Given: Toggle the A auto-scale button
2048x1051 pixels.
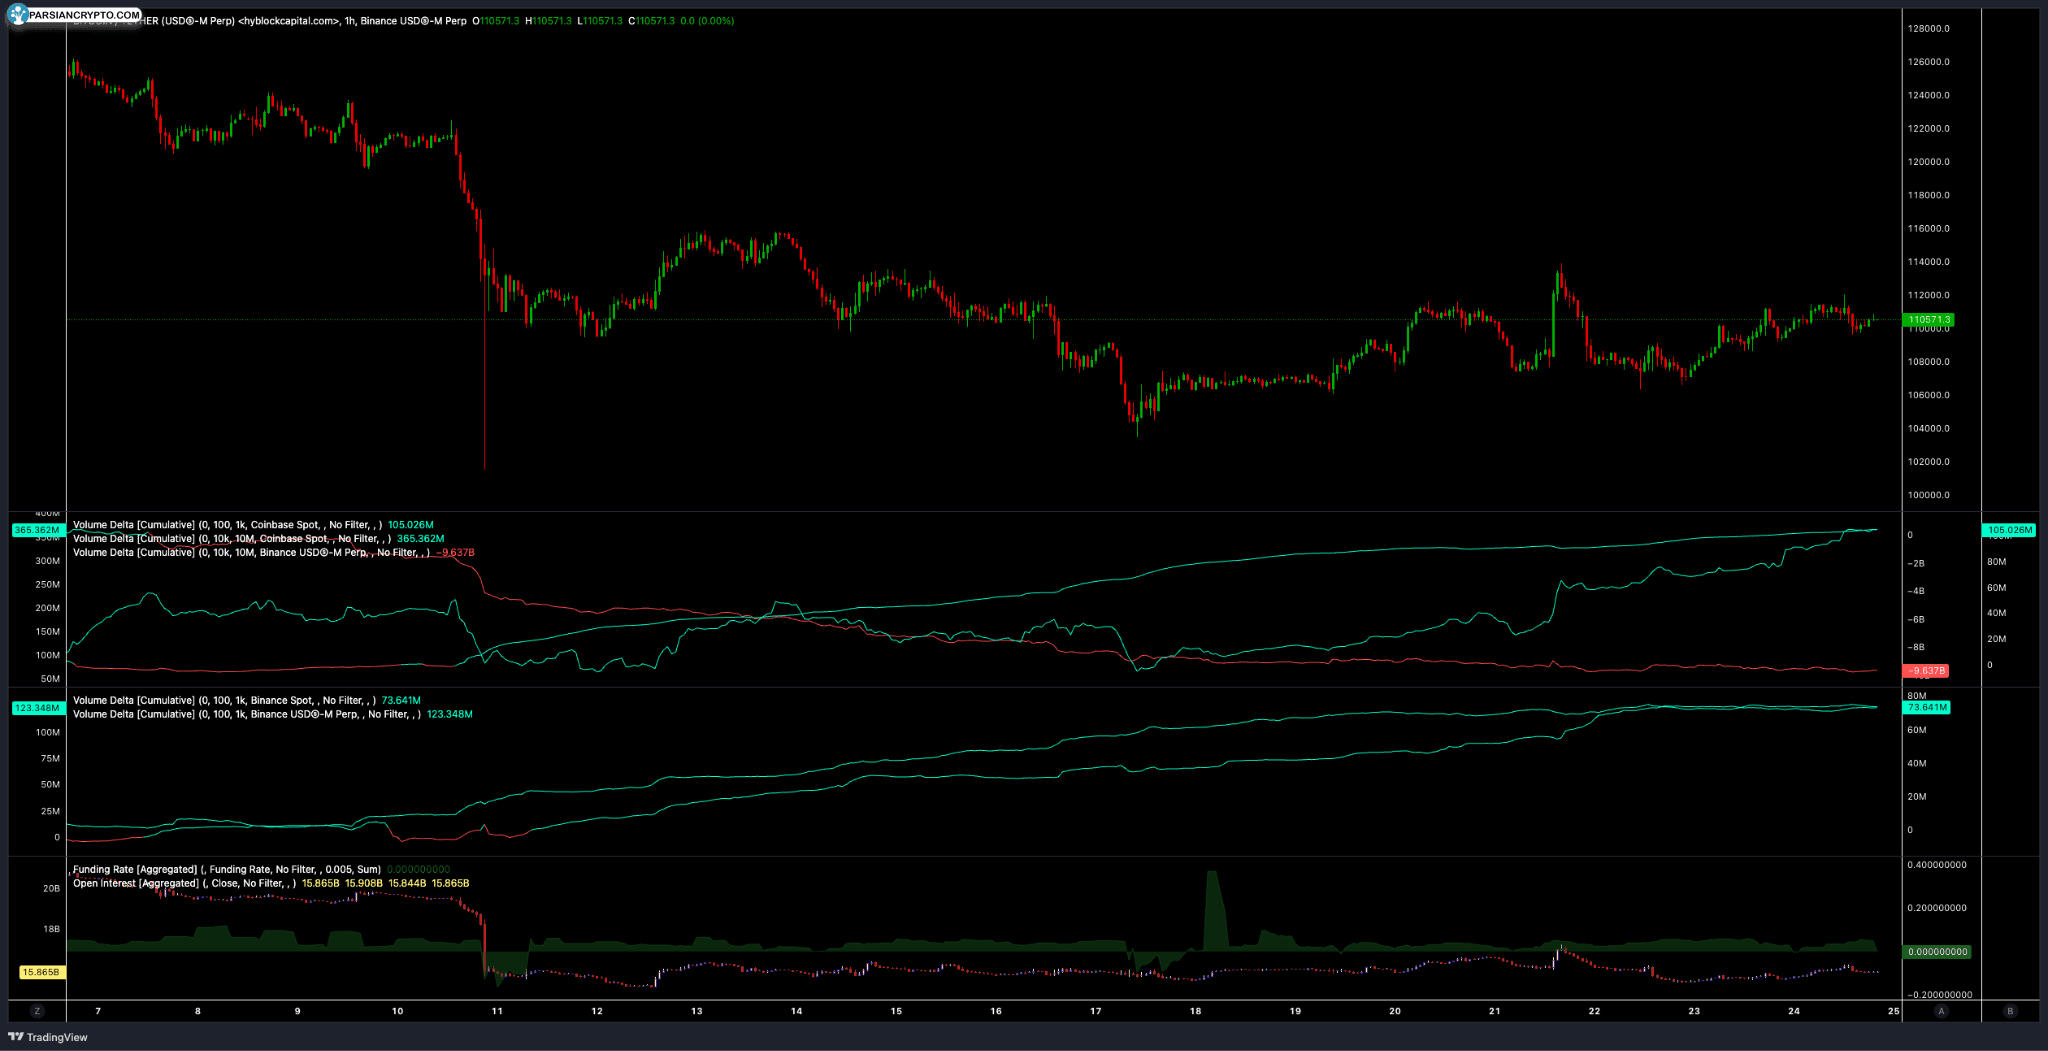Looking at the screenshot, I should coord(1941,1011).
